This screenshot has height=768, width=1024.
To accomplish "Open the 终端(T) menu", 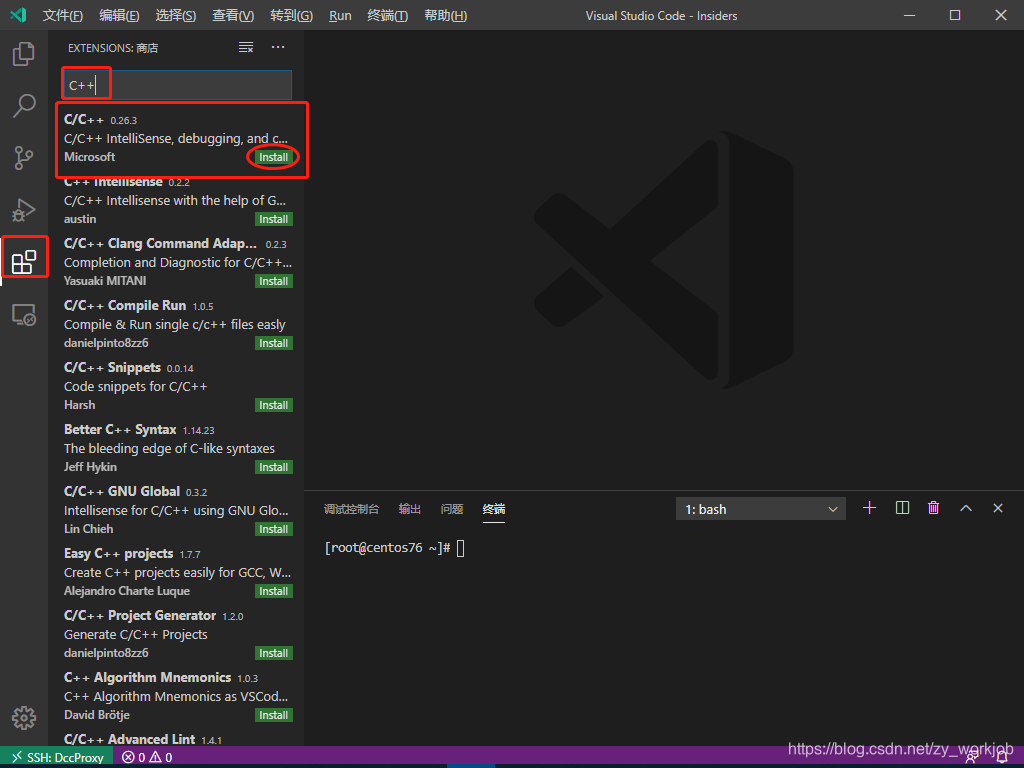I will (x=387, y=15).
